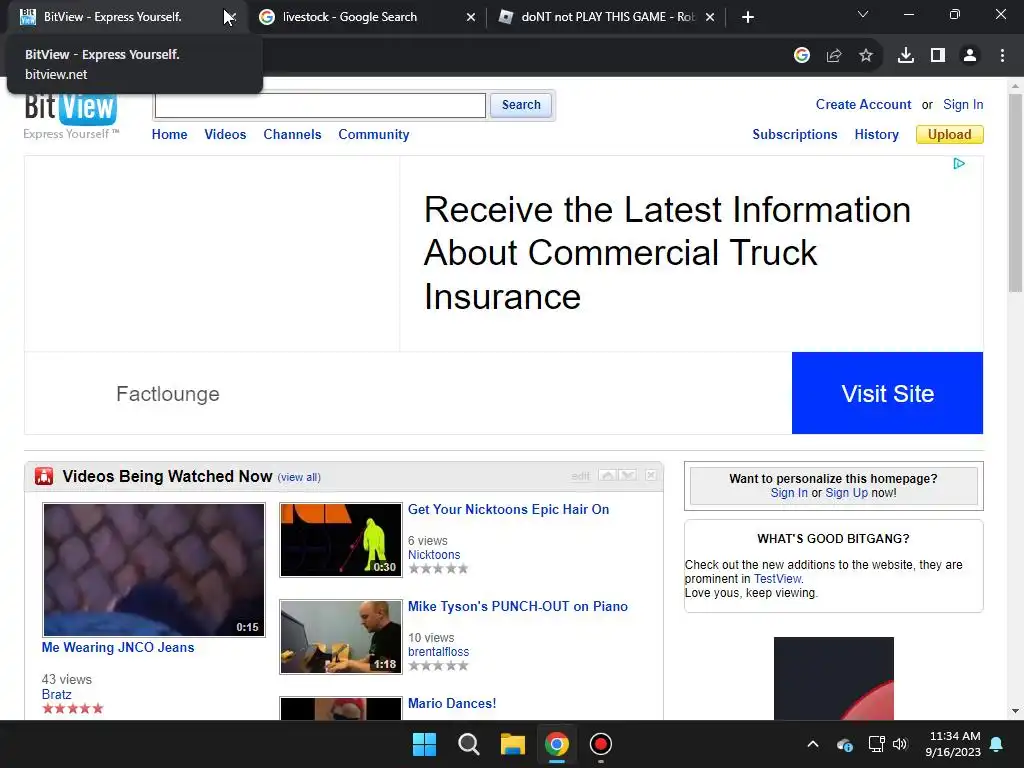Open File Explorer from taskbar

pos(513,744)
